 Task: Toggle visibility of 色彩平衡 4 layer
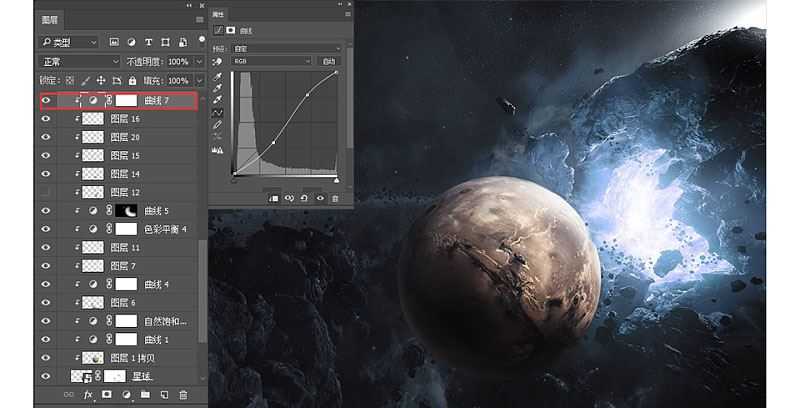click(45, 229)
